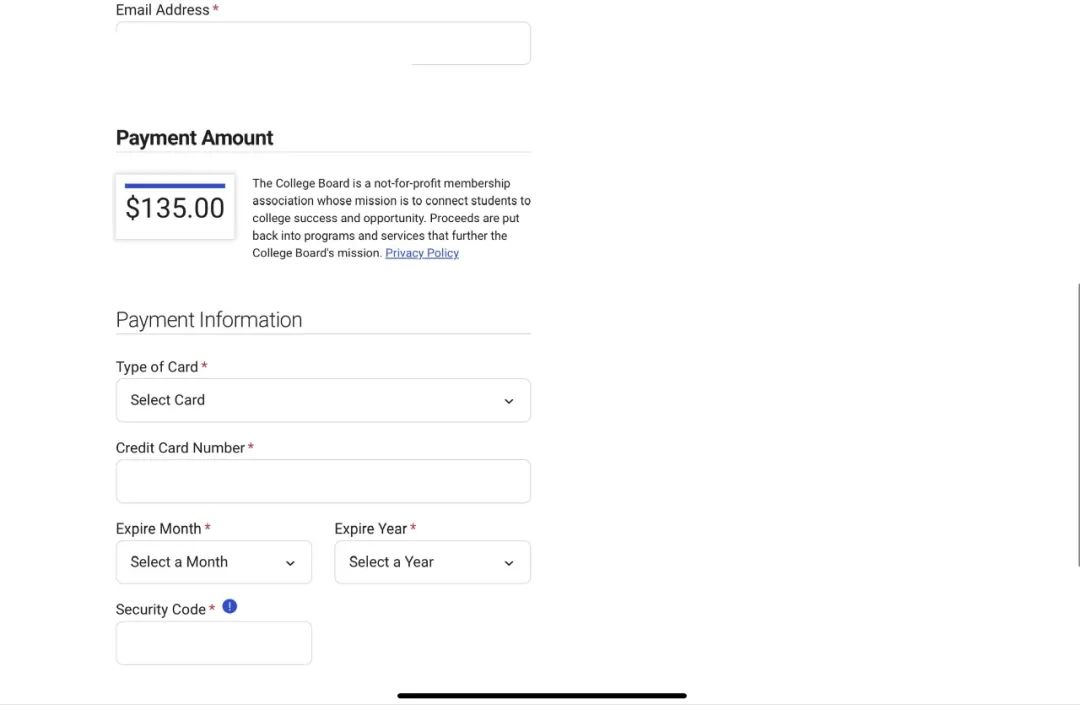Click the Type of Card label
Image resolution: width=1080 pixels, height=705 pixels.
click(157, 367)
